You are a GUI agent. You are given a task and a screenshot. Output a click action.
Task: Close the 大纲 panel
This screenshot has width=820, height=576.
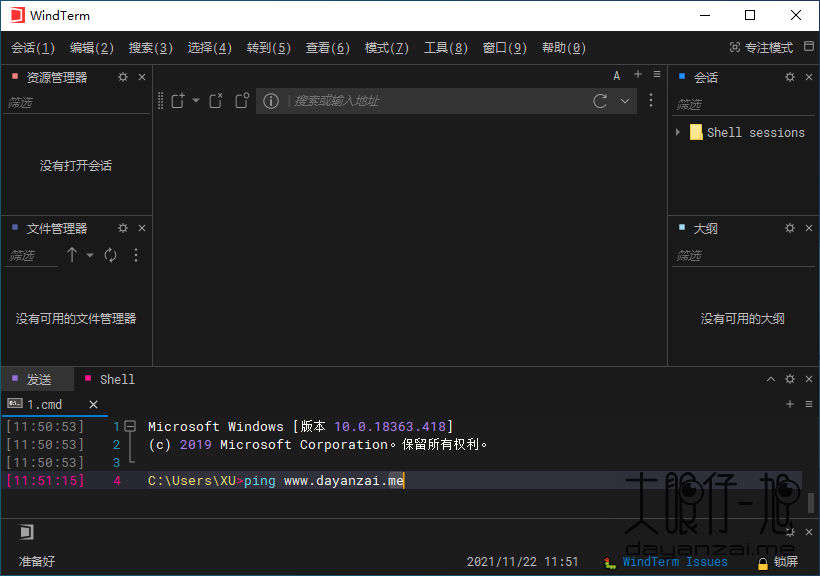tap(809, 228)
